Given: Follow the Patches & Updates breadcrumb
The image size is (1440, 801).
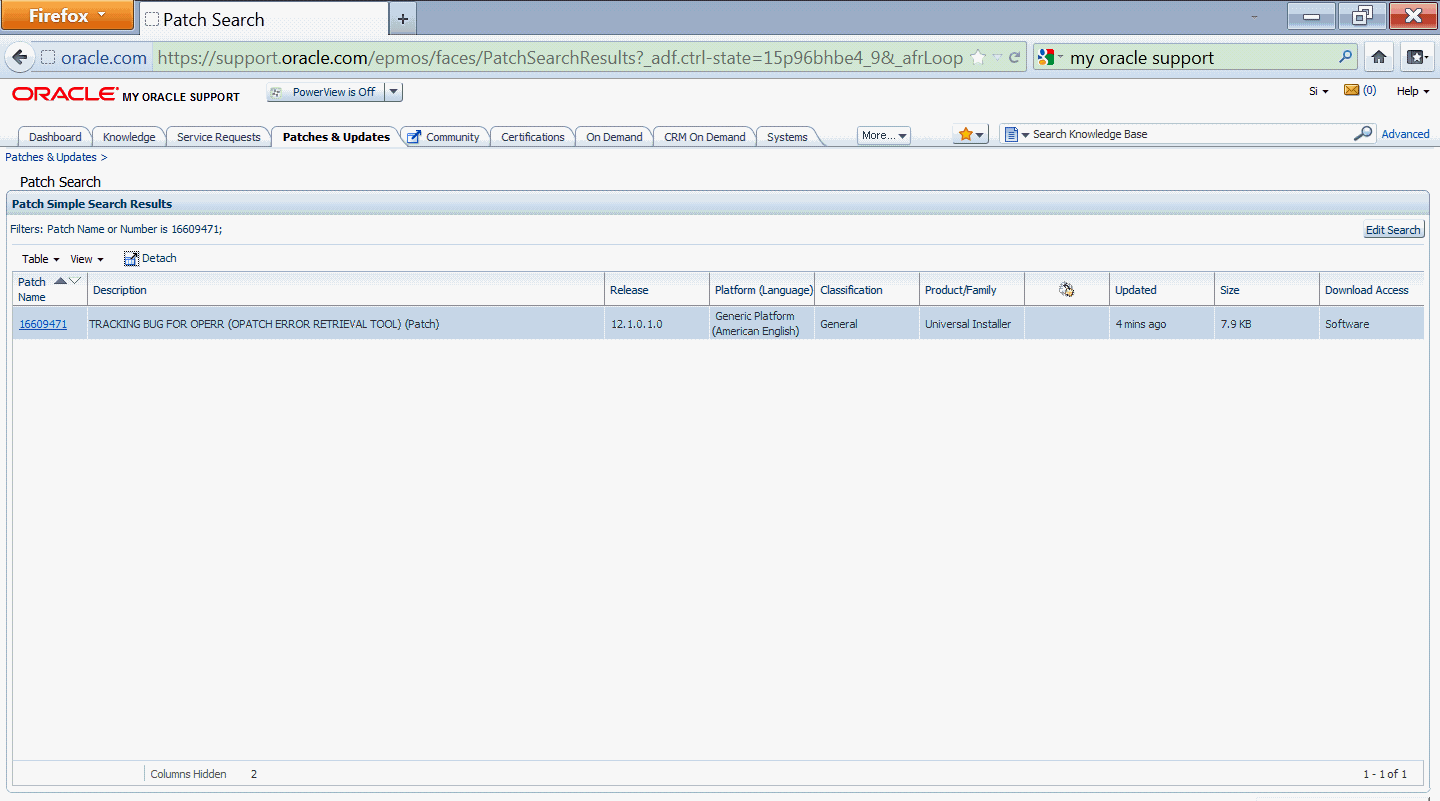Looking at the screenshot, I should pyautogui.click(x=51, y=157).
